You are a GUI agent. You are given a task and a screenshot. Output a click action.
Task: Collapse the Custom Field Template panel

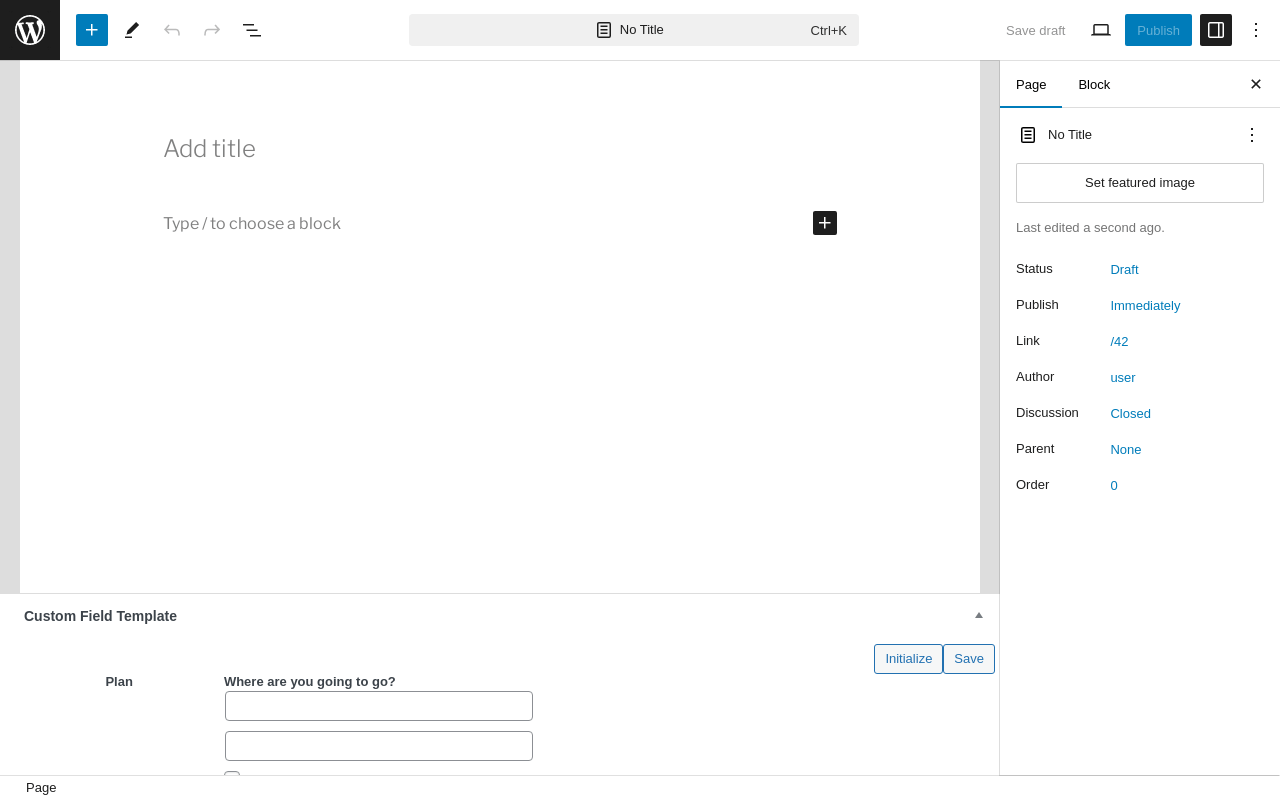(979, 615)
